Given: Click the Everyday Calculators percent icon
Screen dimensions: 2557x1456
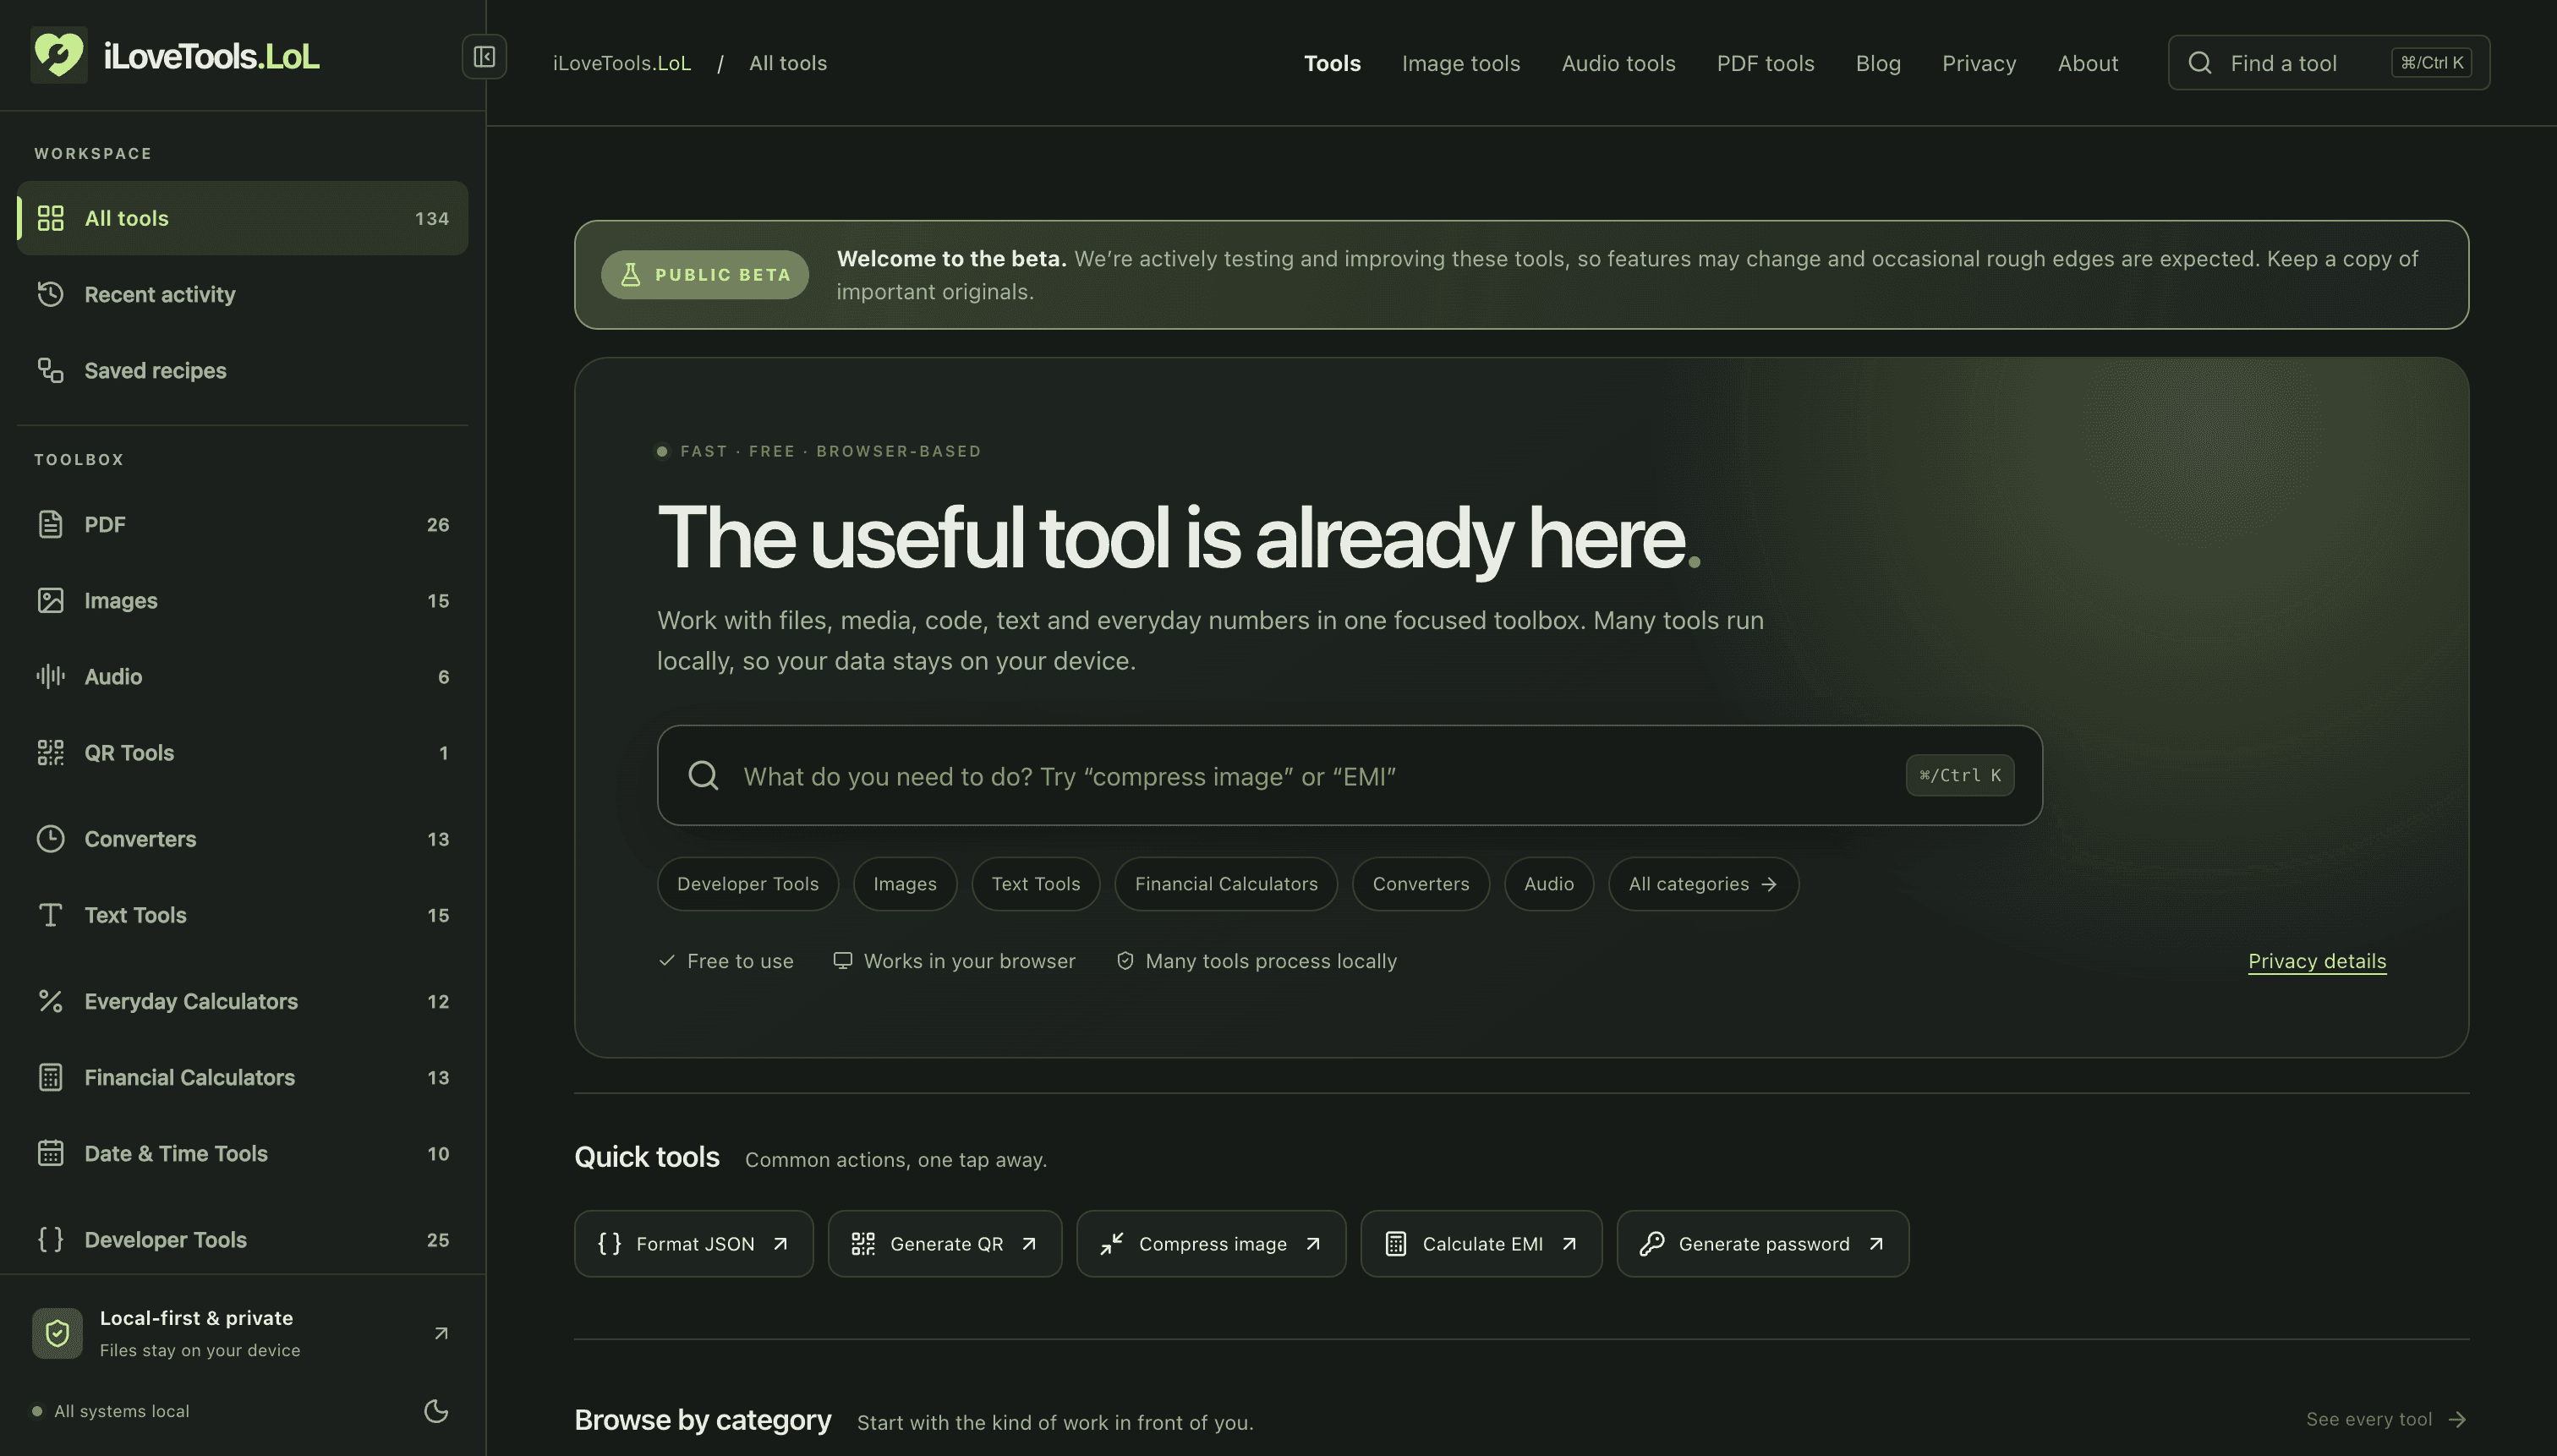Looking at the screenshot, I should coord(51,1000).
